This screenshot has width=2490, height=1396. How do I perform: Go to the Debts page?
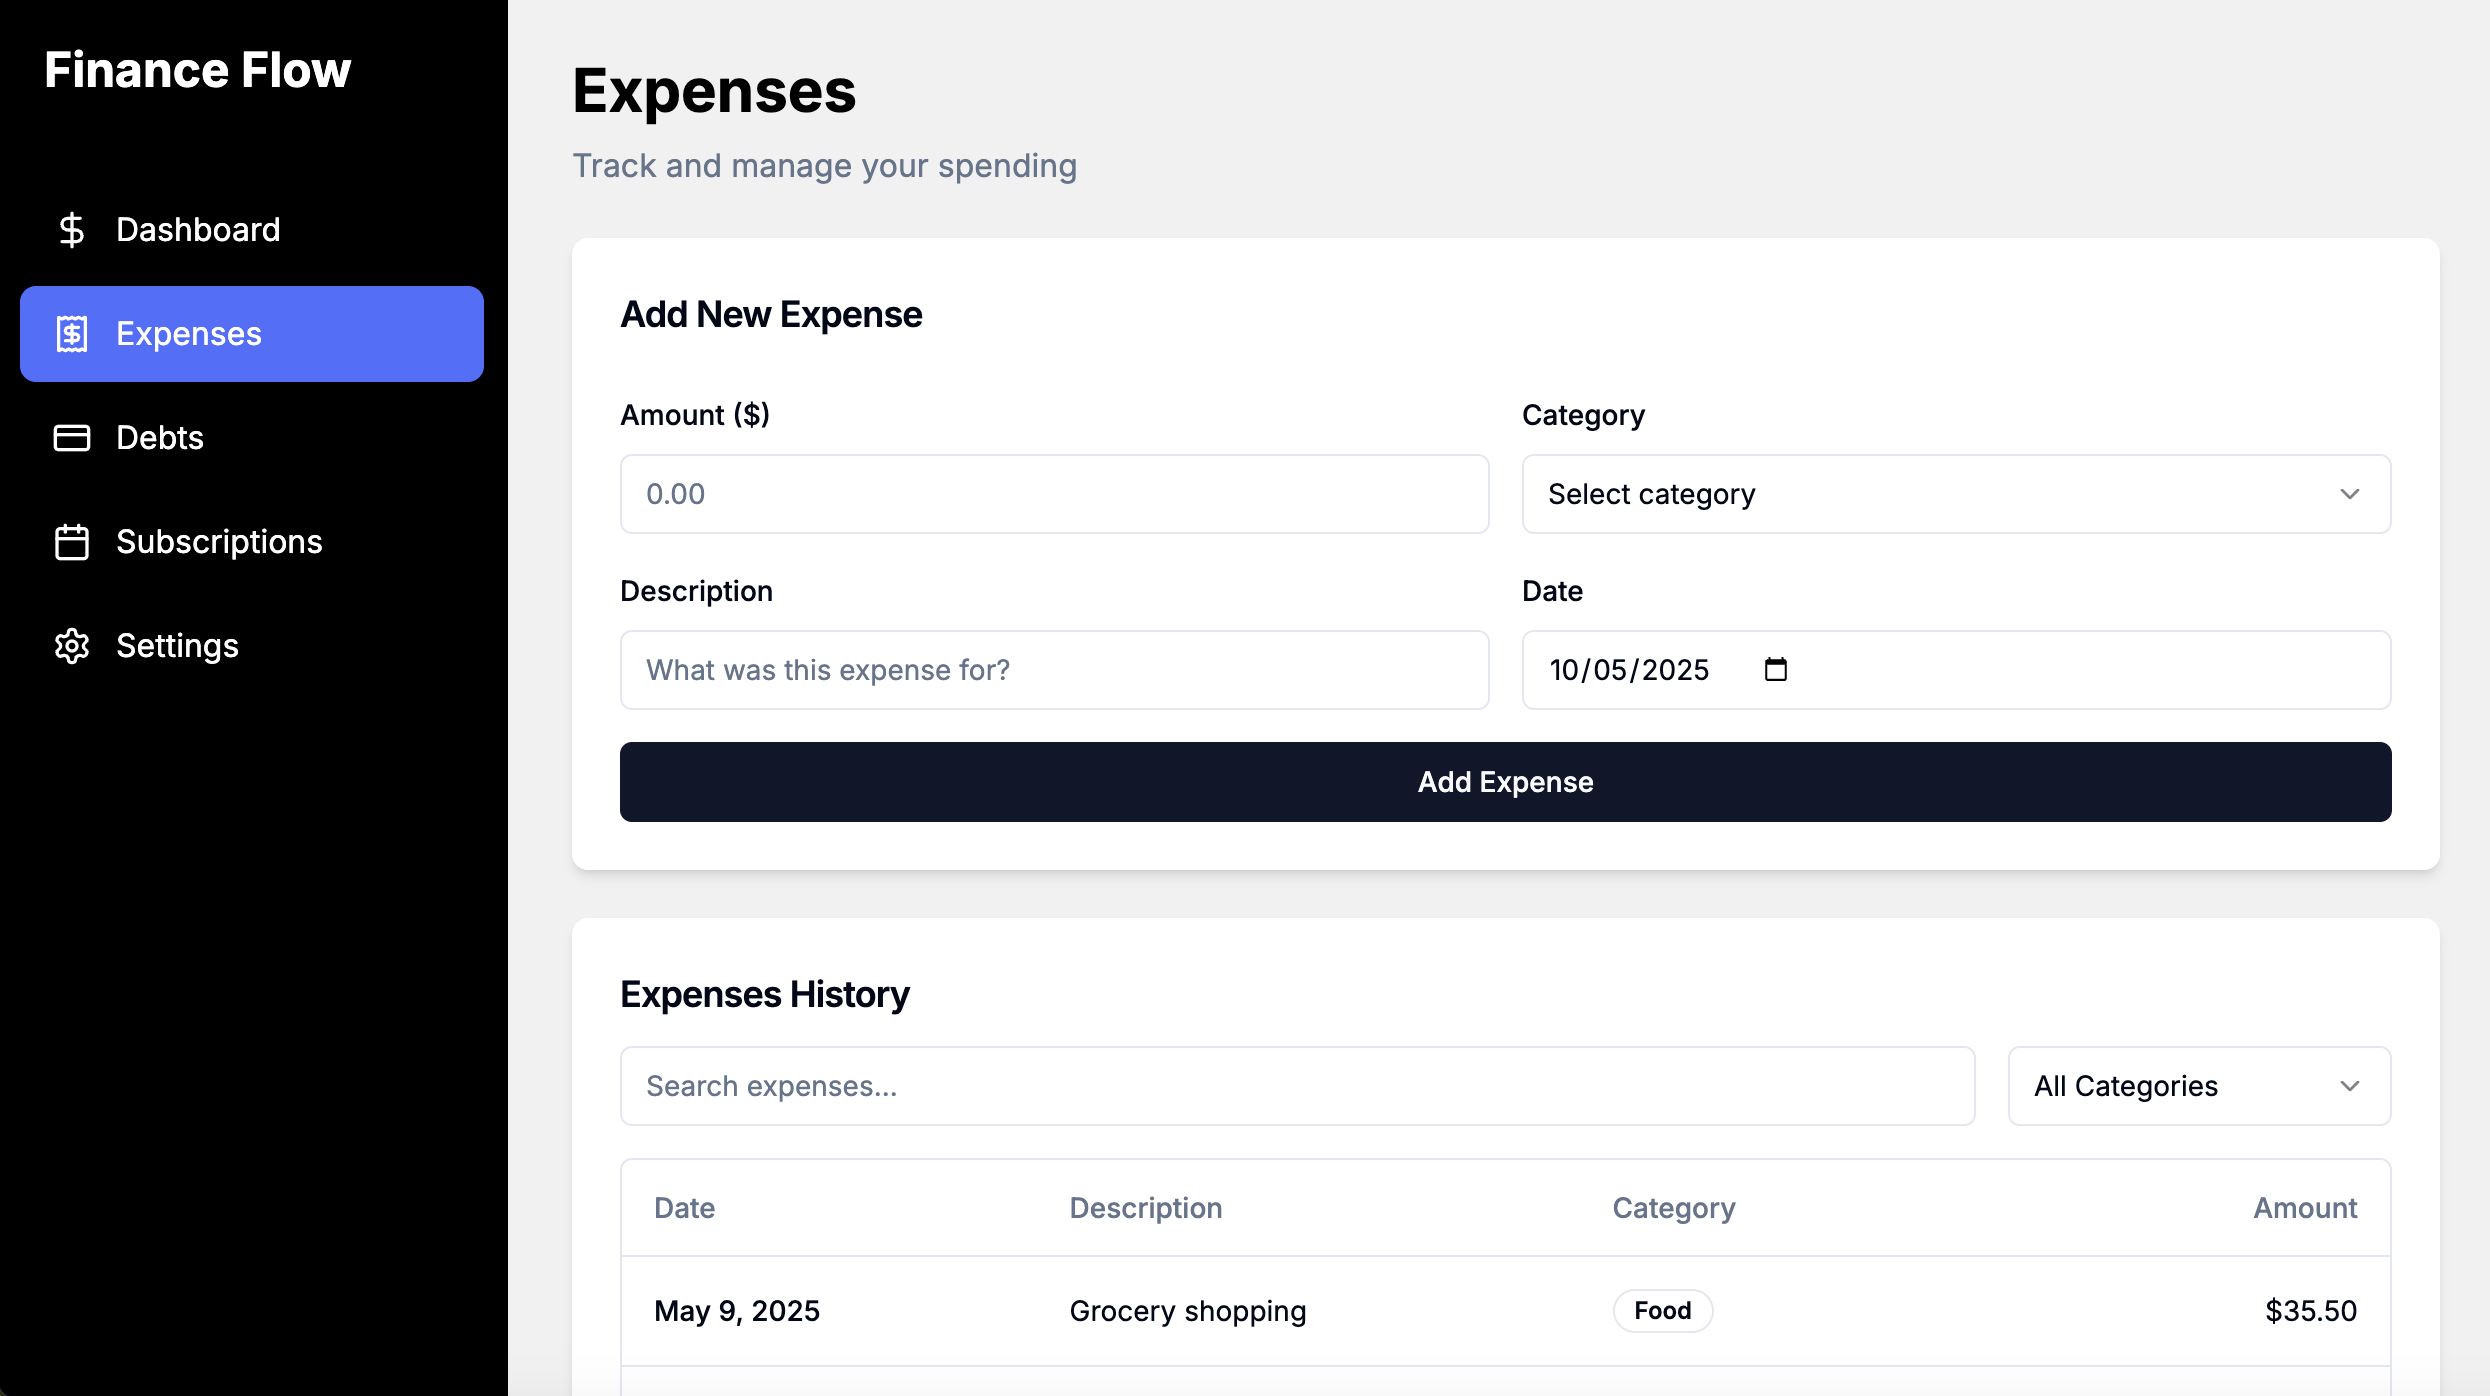pos(160,438)
